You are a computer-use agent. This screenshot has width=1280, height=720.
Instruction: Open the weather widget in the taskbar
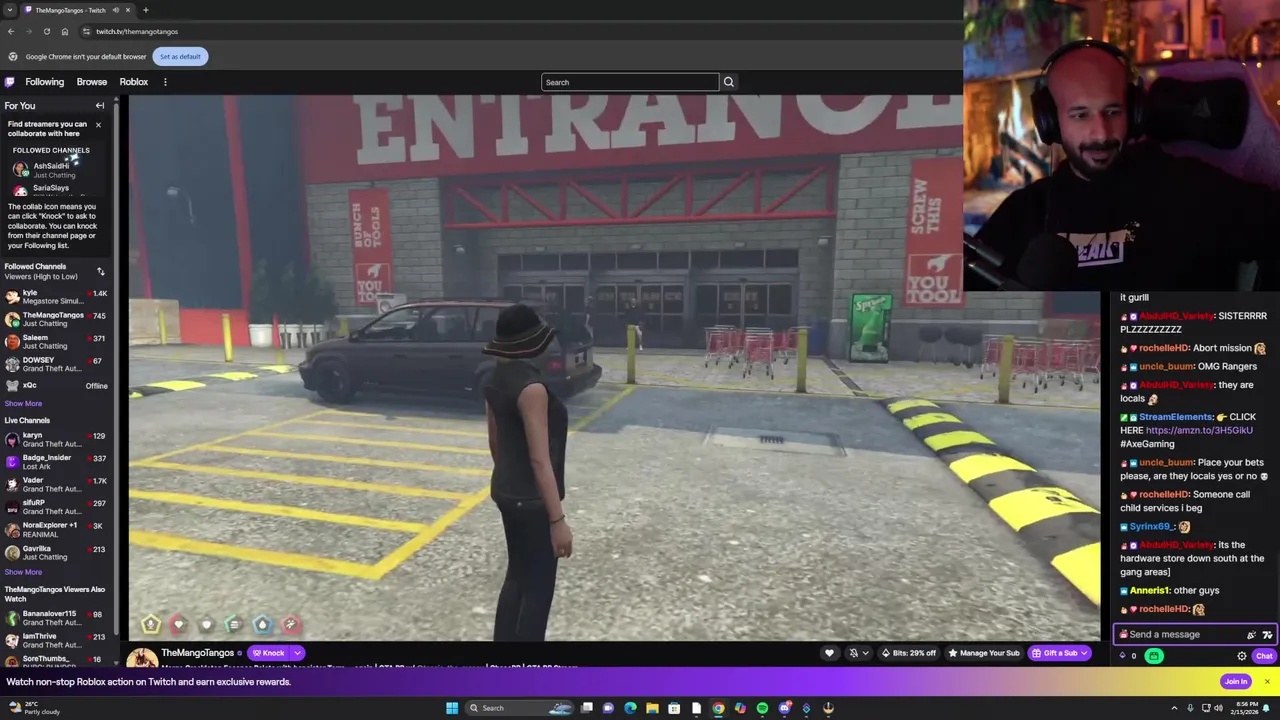coord(36,708)
